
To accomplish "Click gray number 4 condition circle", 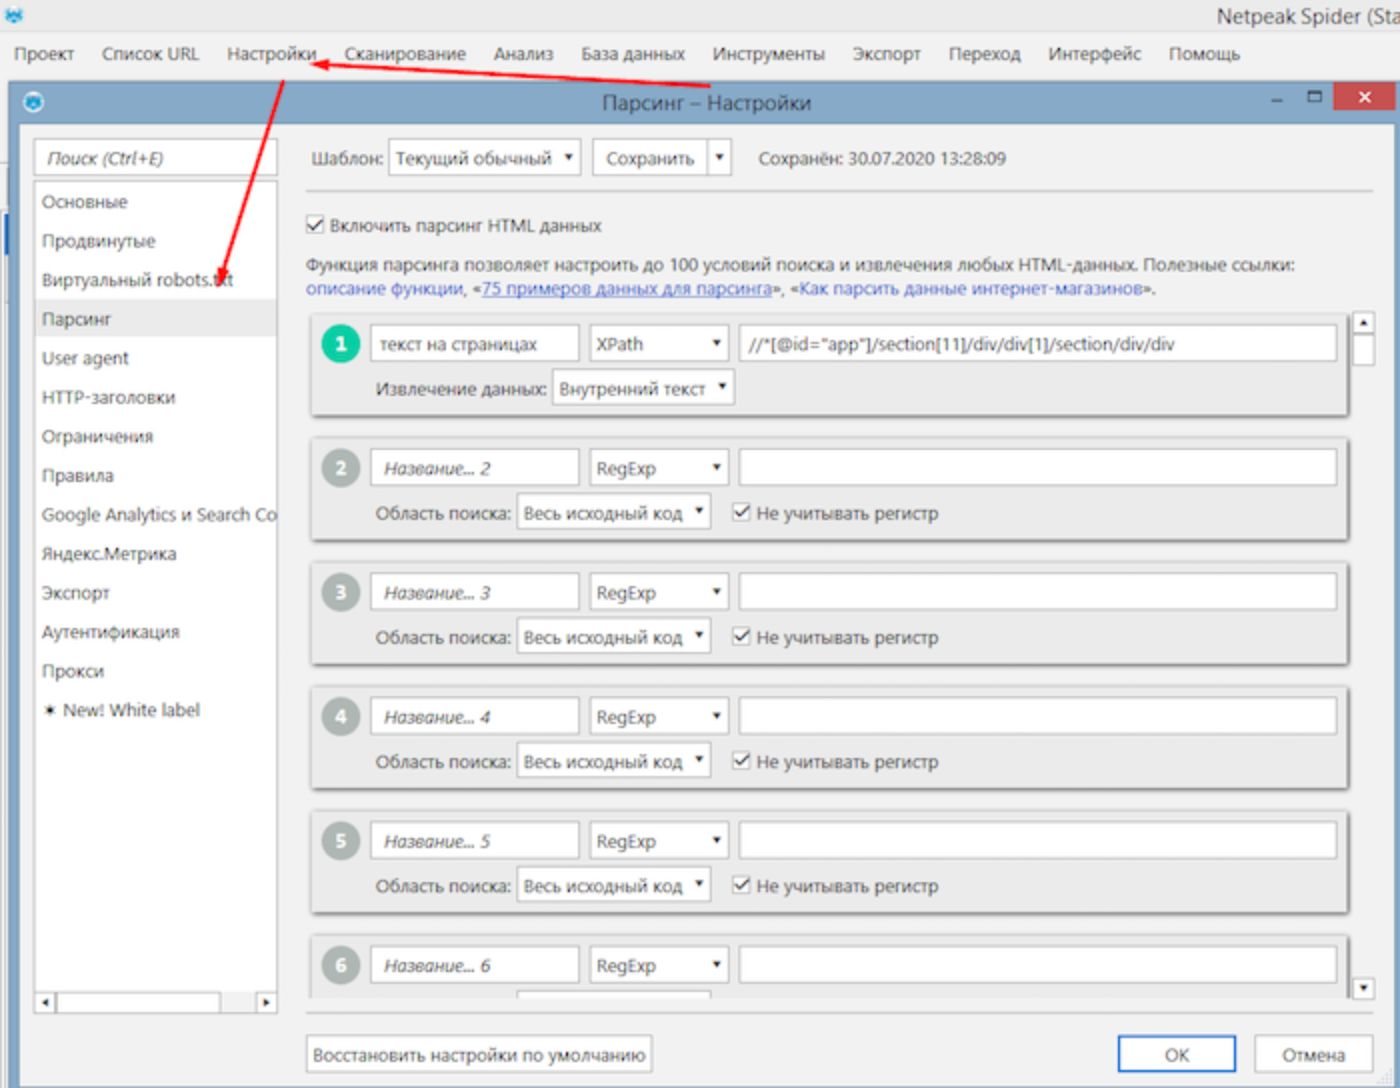I will pos(340,717).
